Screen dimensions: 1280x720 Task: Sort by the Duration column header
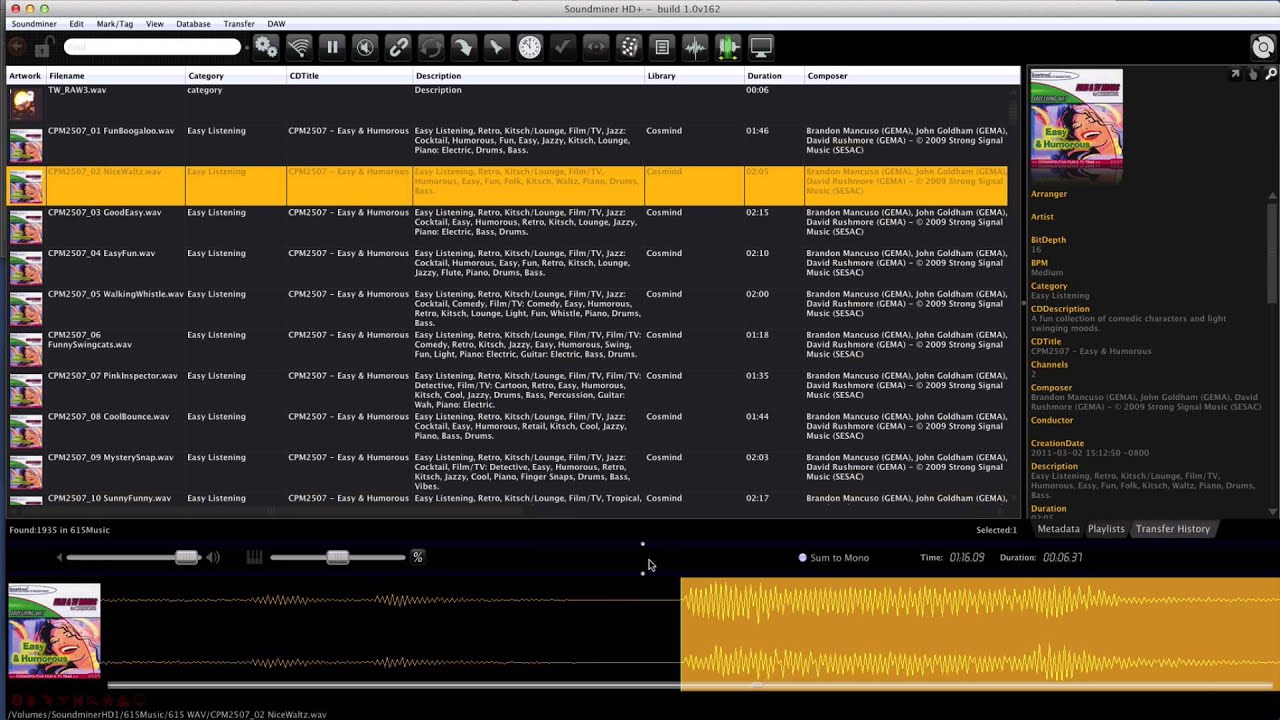[775, 76]
